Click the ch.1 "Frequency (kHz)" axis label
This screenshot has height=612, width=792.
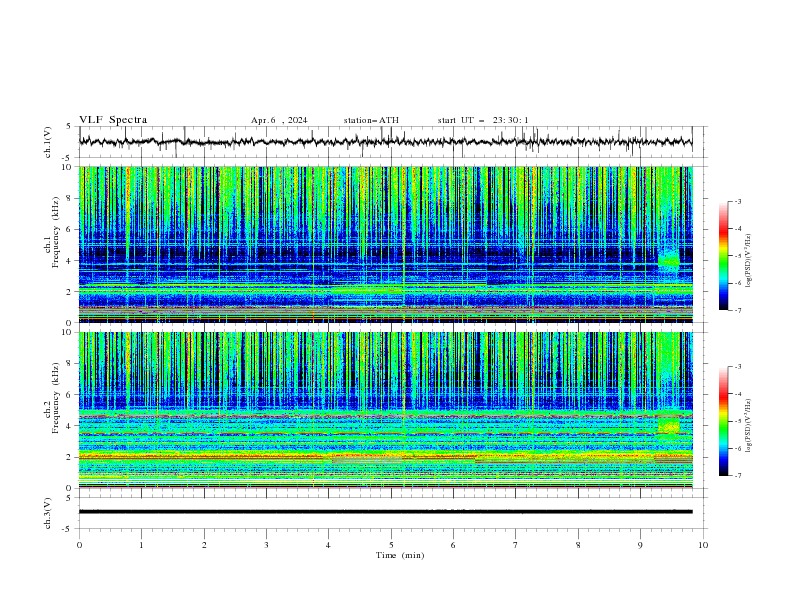point(55,233)
